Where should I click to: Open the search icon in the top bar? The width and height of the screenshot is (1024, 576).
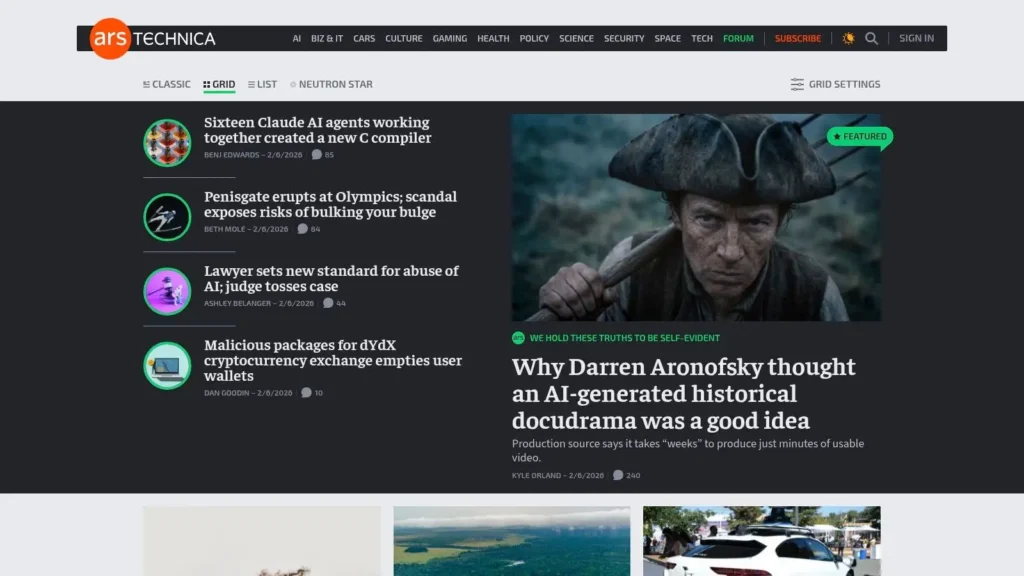coord(871,38)
